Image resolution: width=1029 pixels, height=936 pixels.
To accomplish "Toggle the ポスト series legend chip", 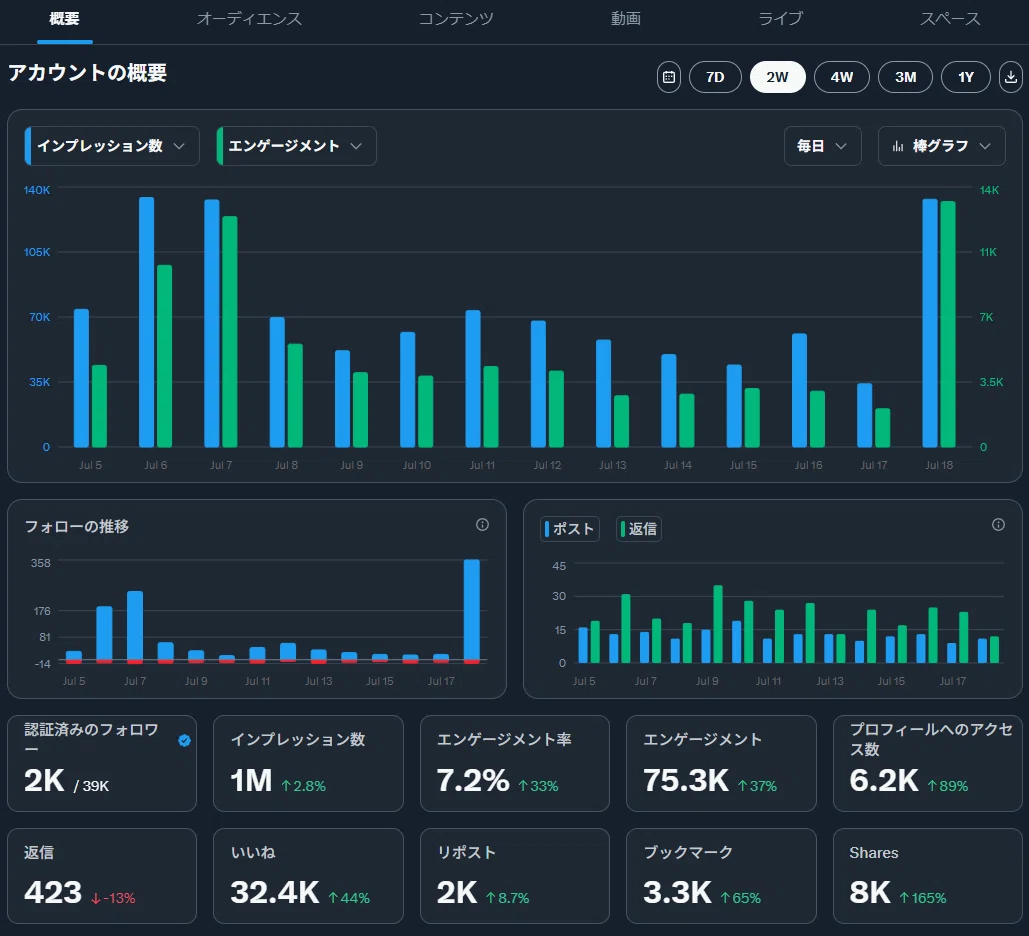I will coord(570,529).
